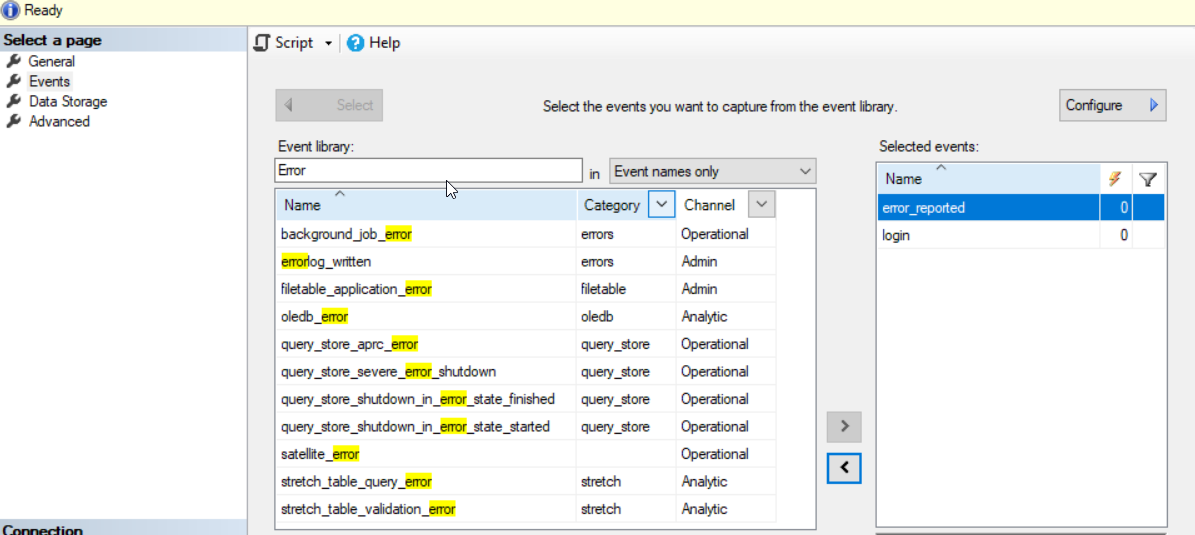Click the add event right arrow button
This screenshot has height=535, width=1195.
pyautogui.click(x=844, y=427)
